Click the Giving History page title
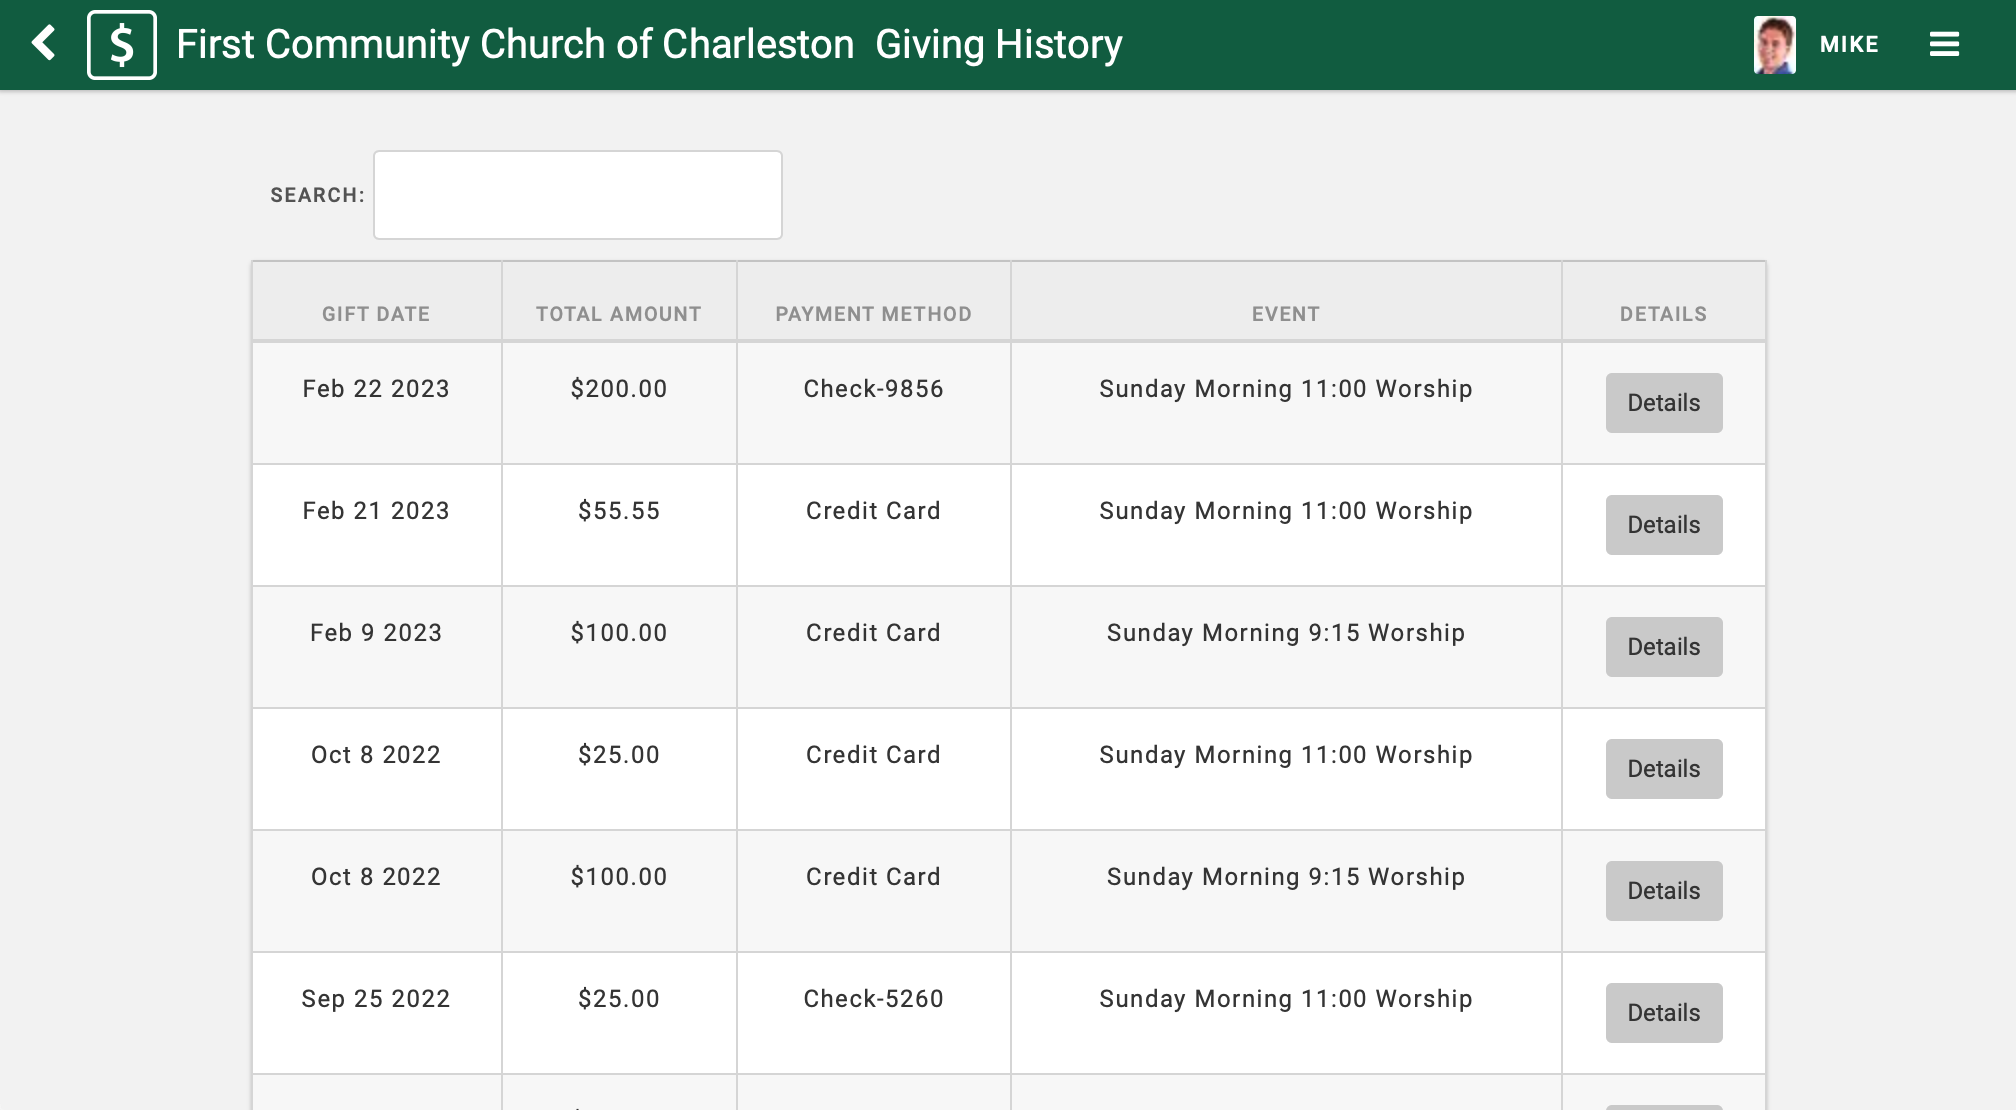2016x1110 pixels. click(x=999, y=45)
